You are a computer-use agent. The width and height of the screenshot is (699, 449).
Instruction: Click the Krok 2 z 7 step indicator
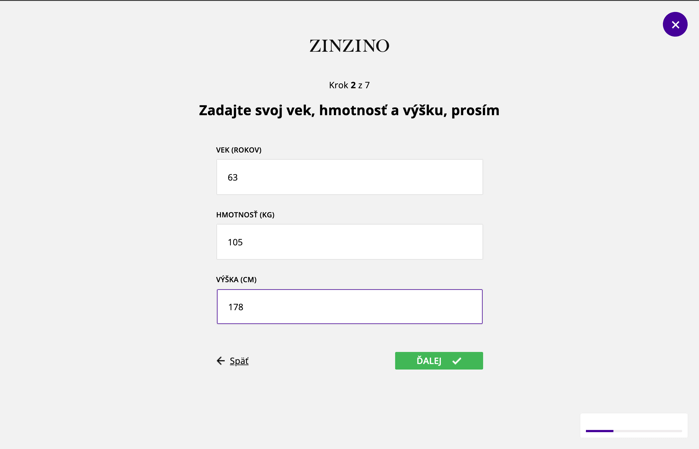tap(350, 85)
